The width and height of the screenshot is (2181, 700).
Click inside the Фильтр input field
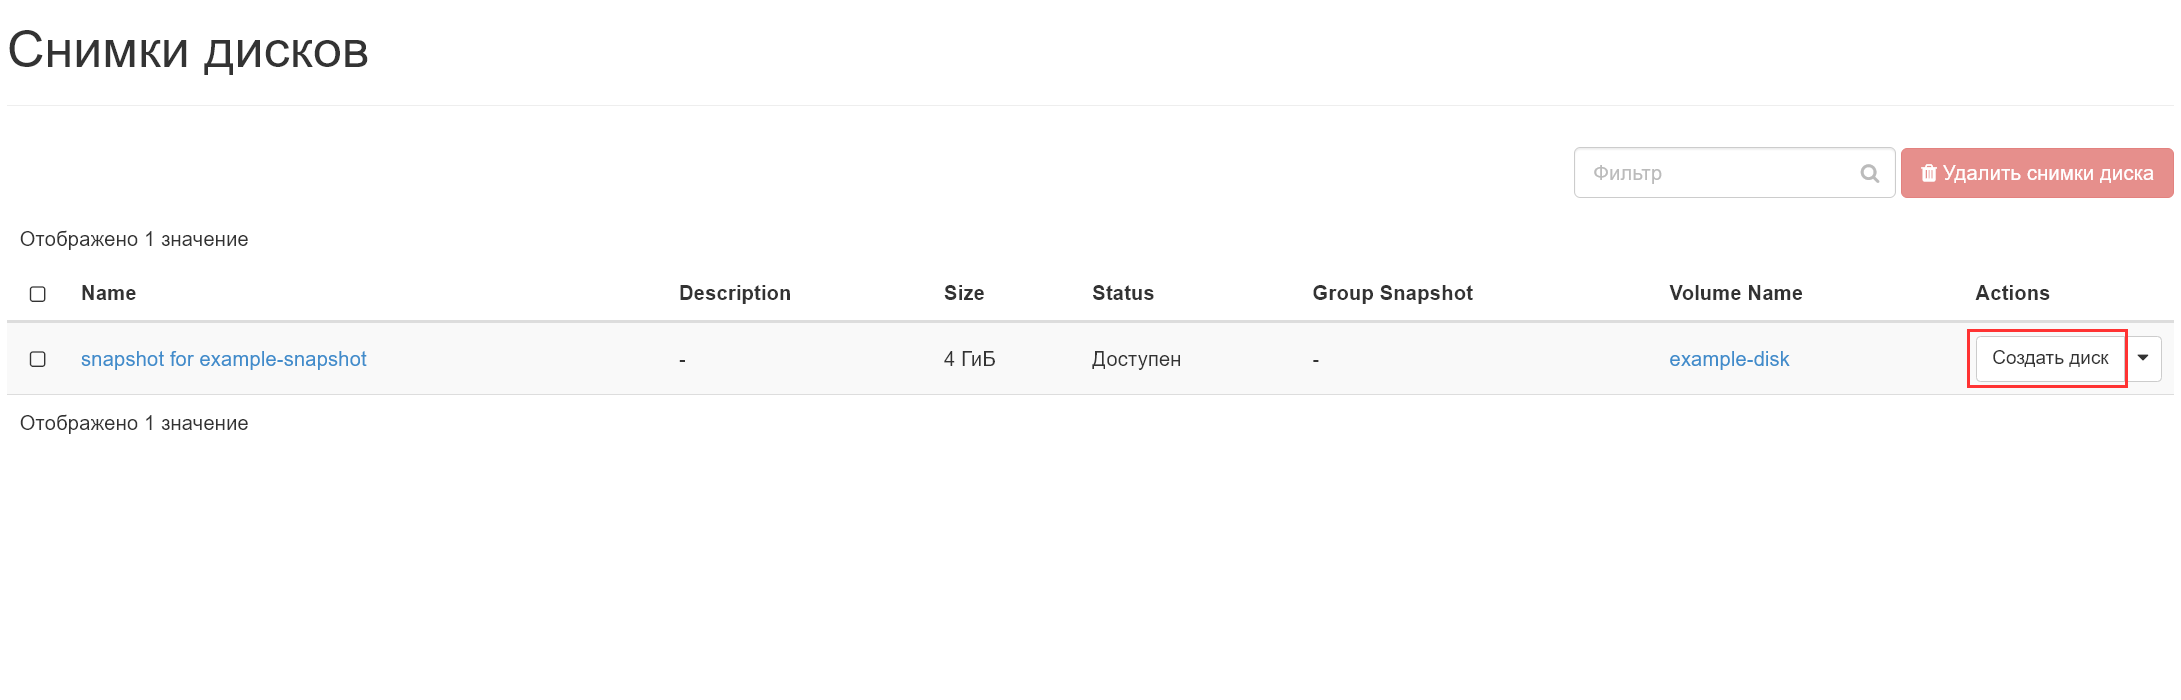pos(1720,172)
